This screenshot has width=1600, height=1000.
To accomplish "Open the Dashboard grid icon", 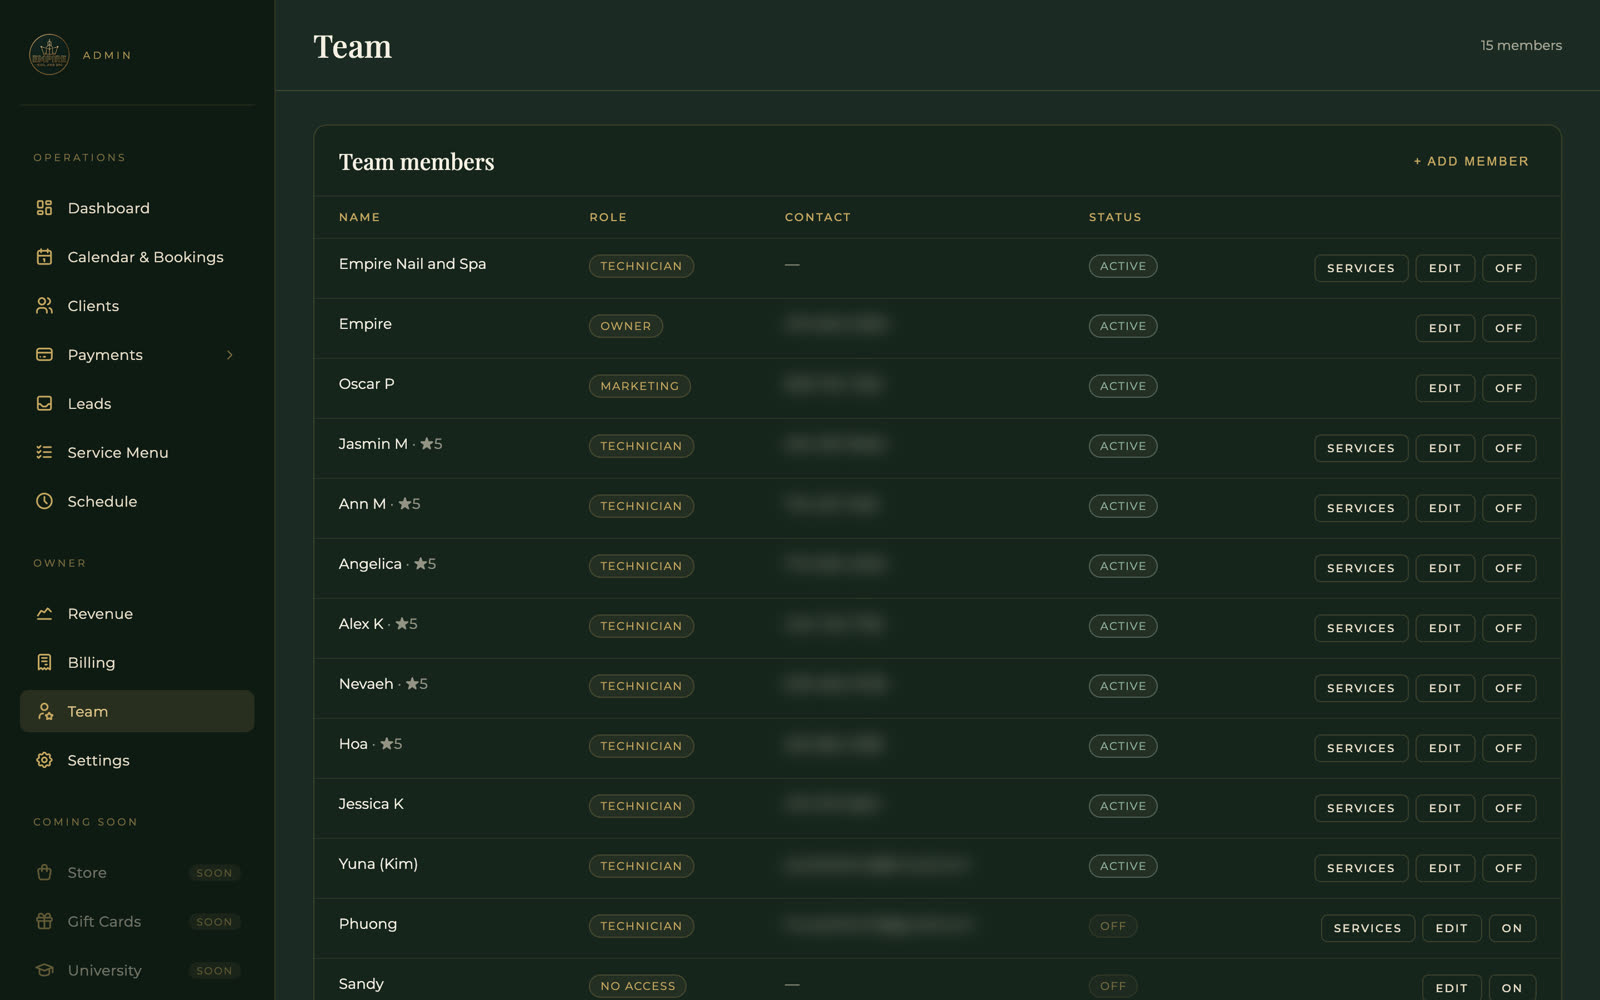I will [x=44, y=208].
